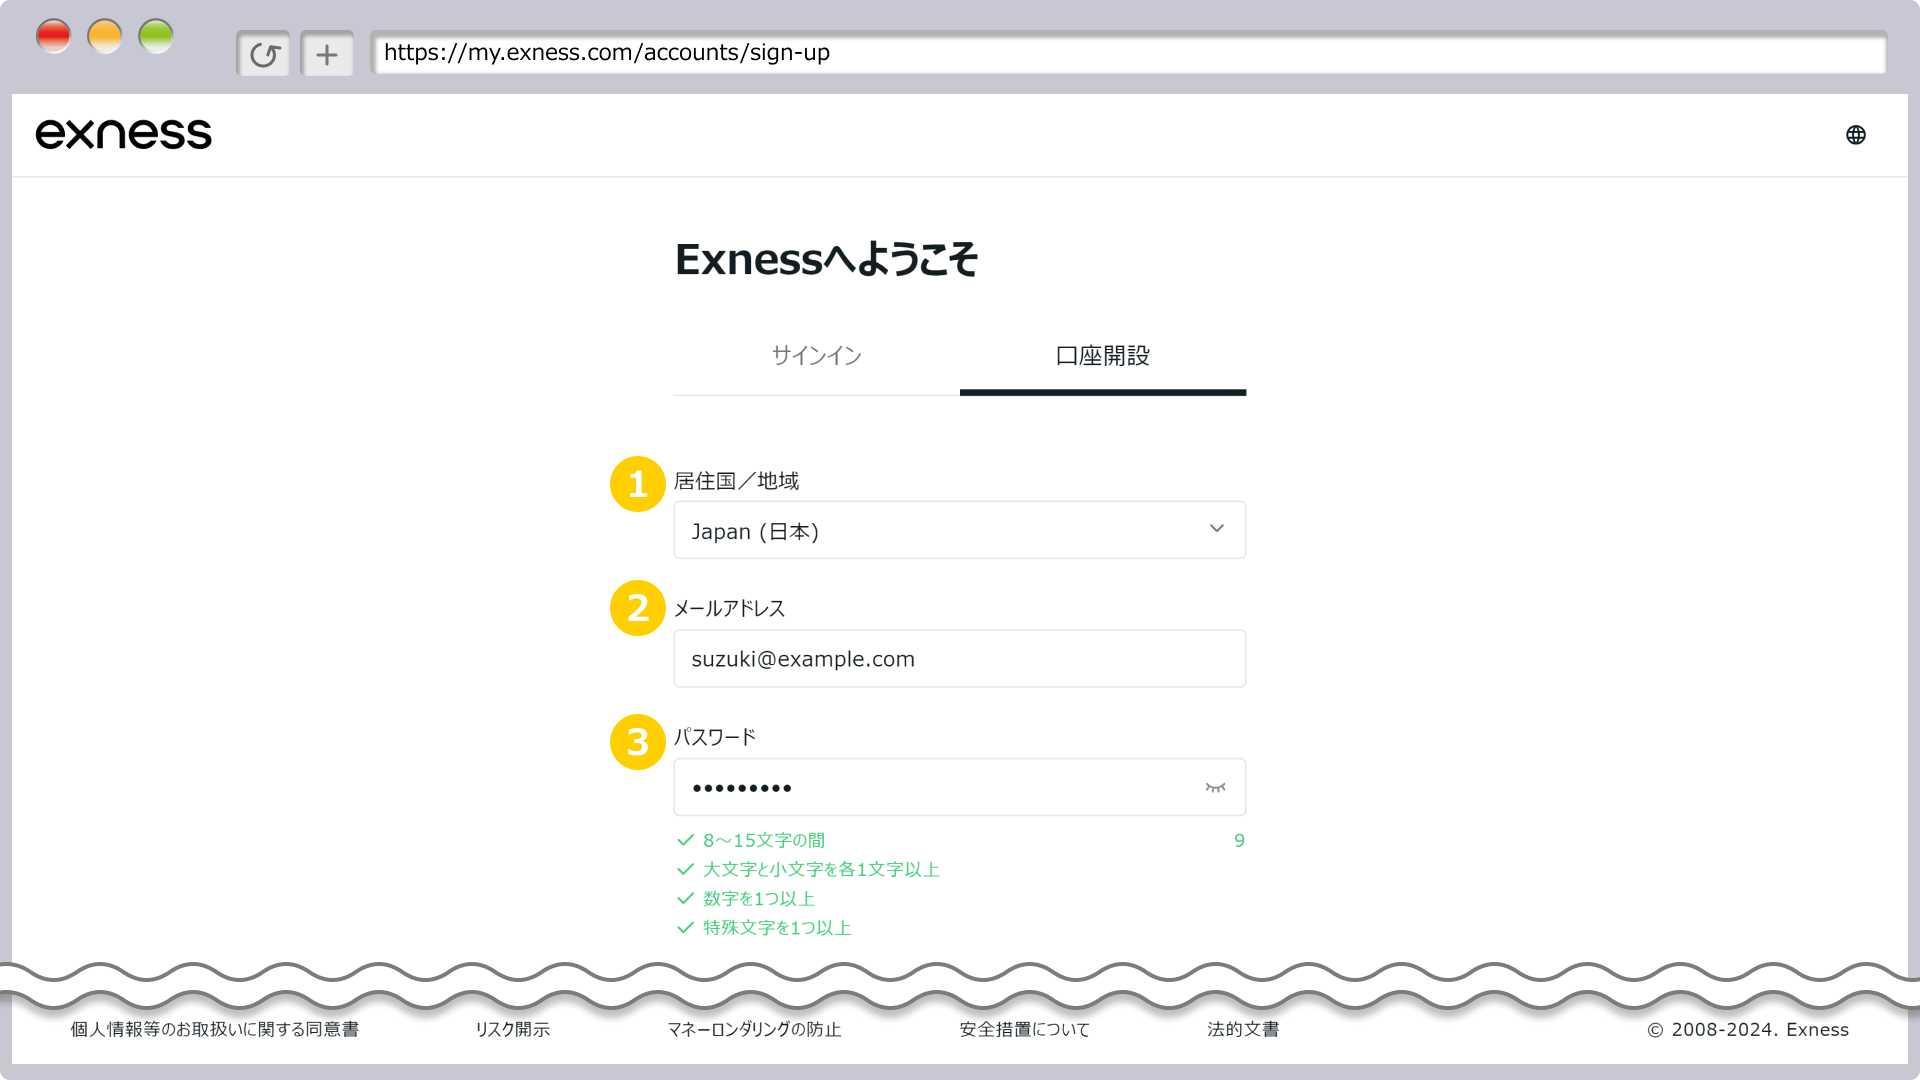Image resolution: width=1920 pixels, height=1080 pixels.
Task: Switch to the サインイン tab
Action: point(816,356)
